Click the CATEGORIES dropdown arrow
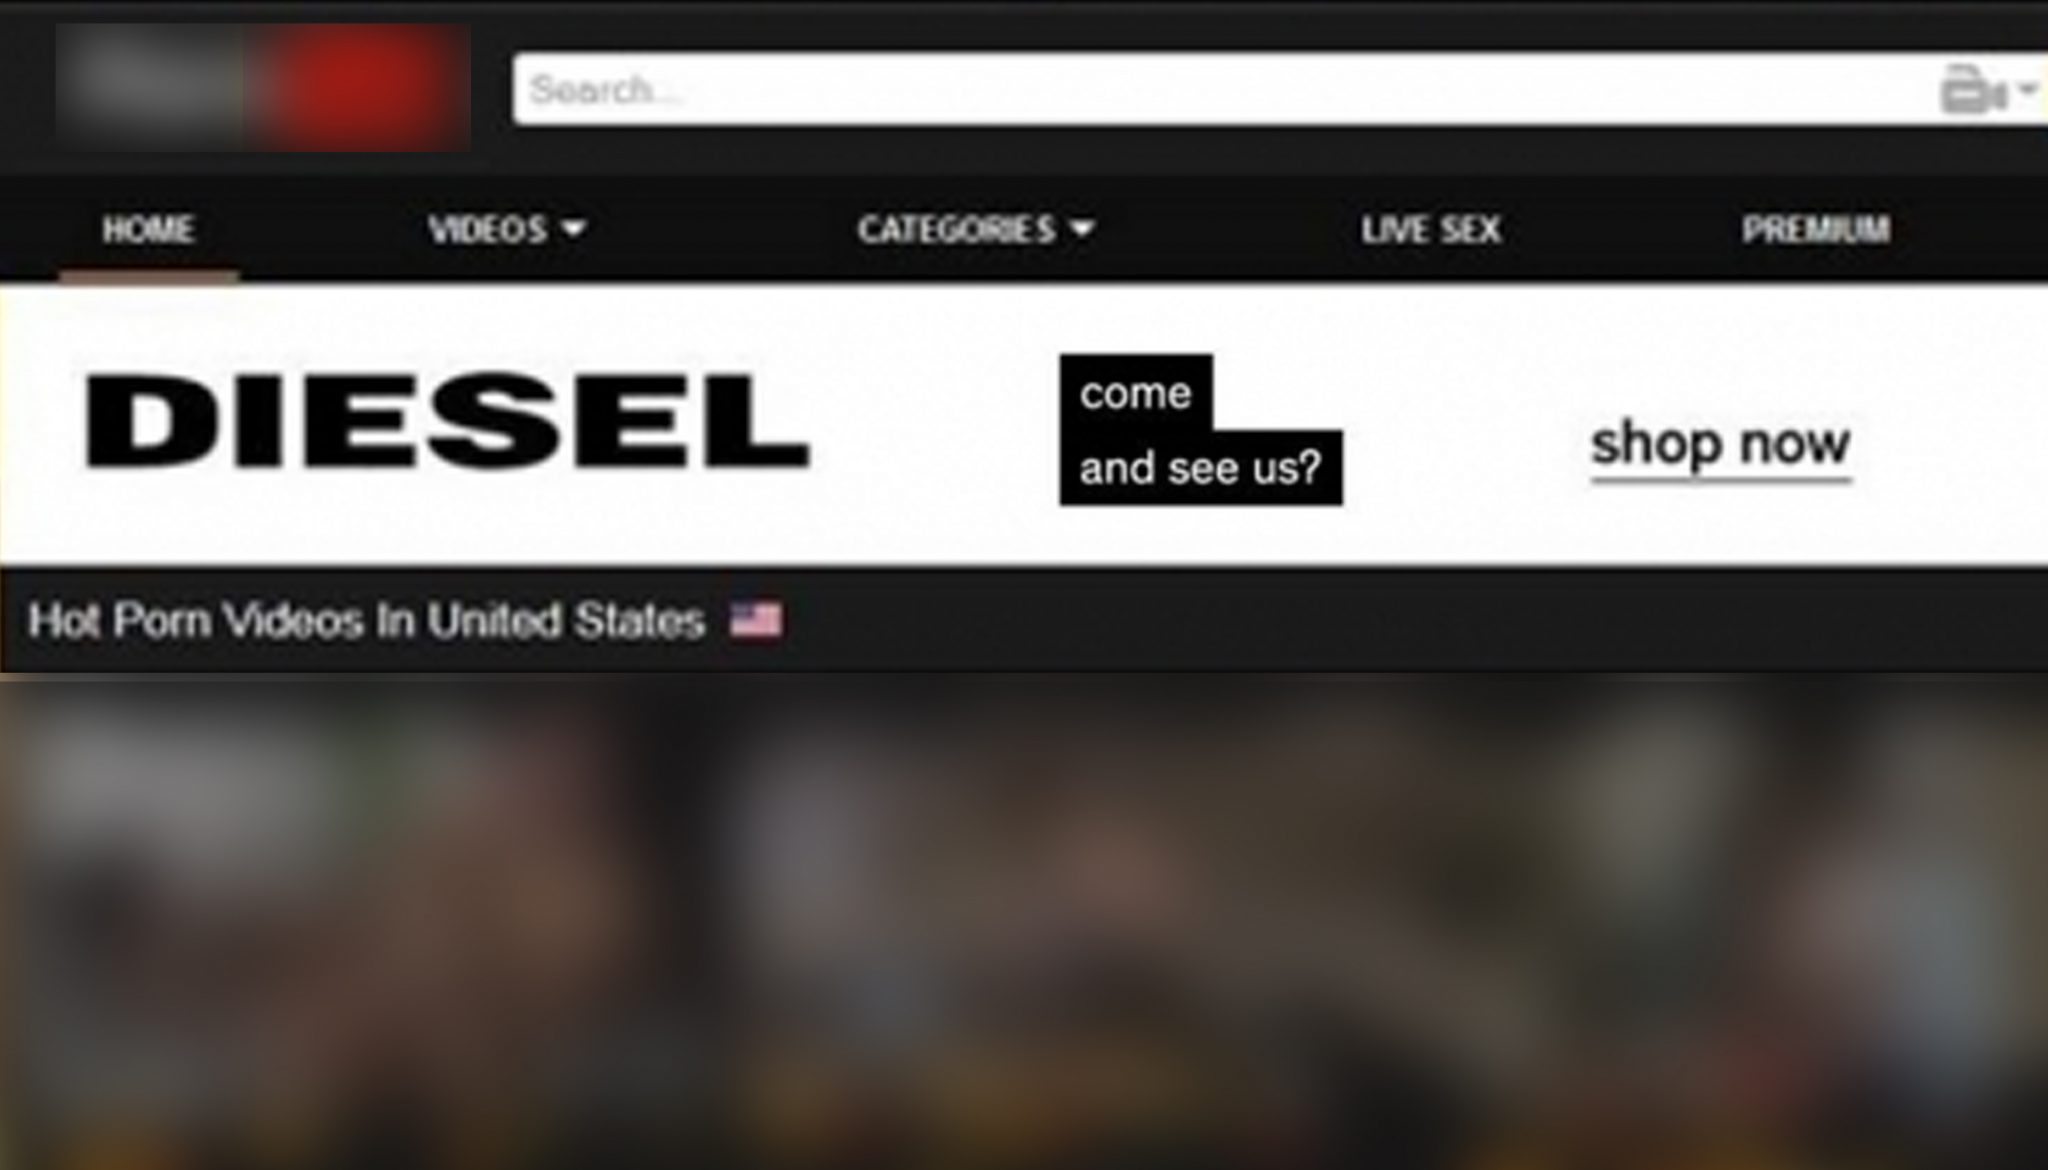Viewport: 2048px width, 1170px height. point(1084,229)
